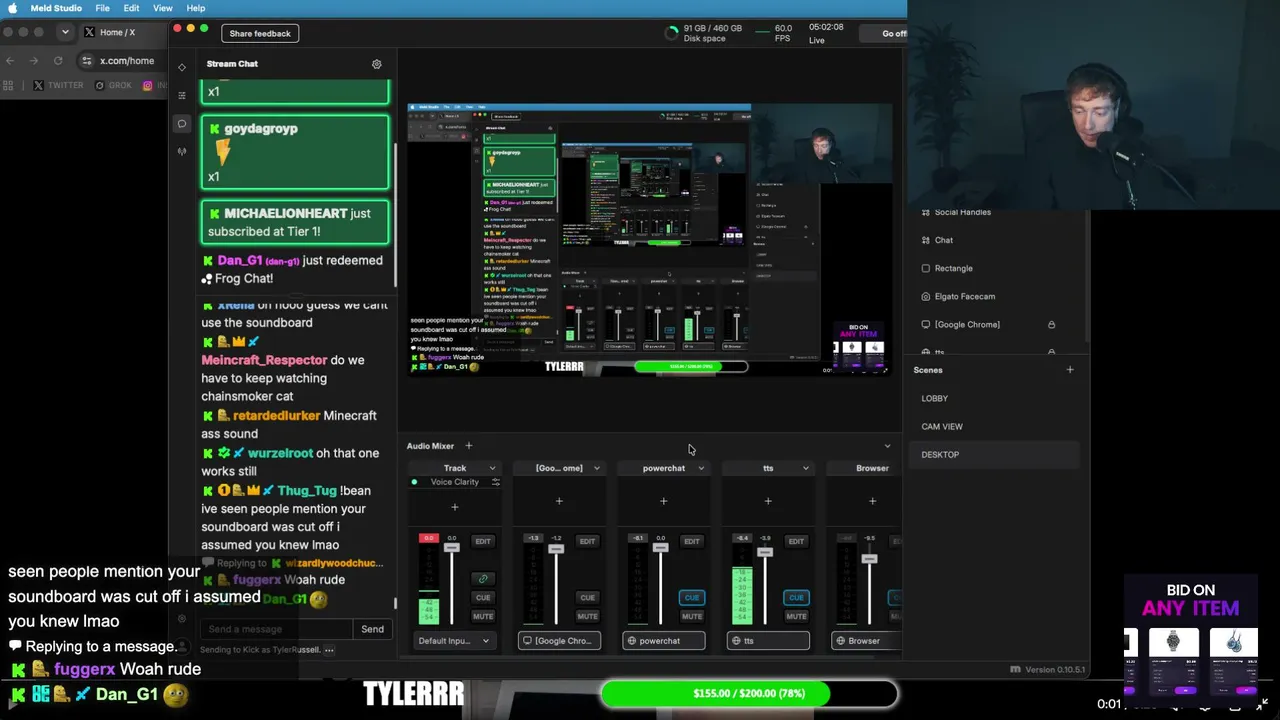The width and height of the screenshot is (1280, 720).
Task: Open the Edit menu
Action: click(131, 8)
